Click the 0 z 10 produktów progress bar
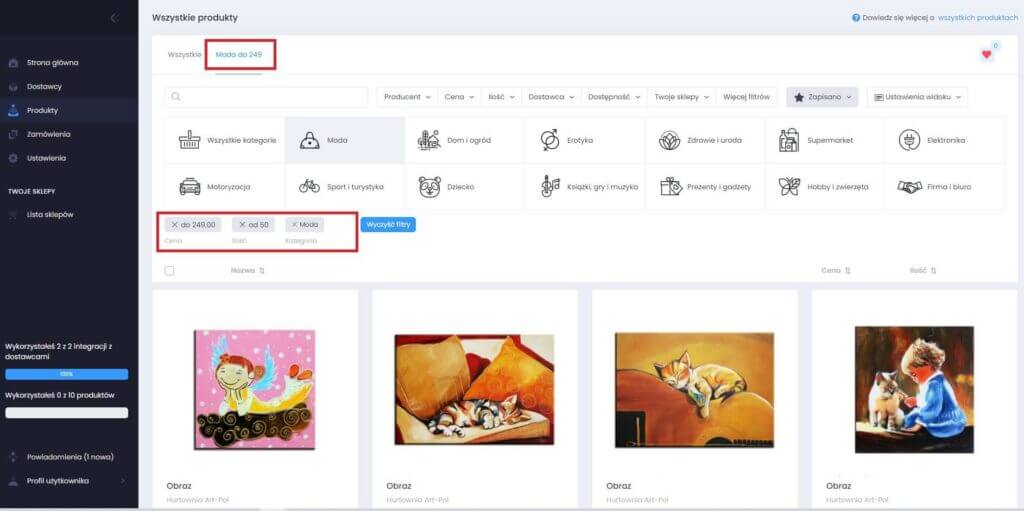 pyautogui.click(x=67, y=413)
